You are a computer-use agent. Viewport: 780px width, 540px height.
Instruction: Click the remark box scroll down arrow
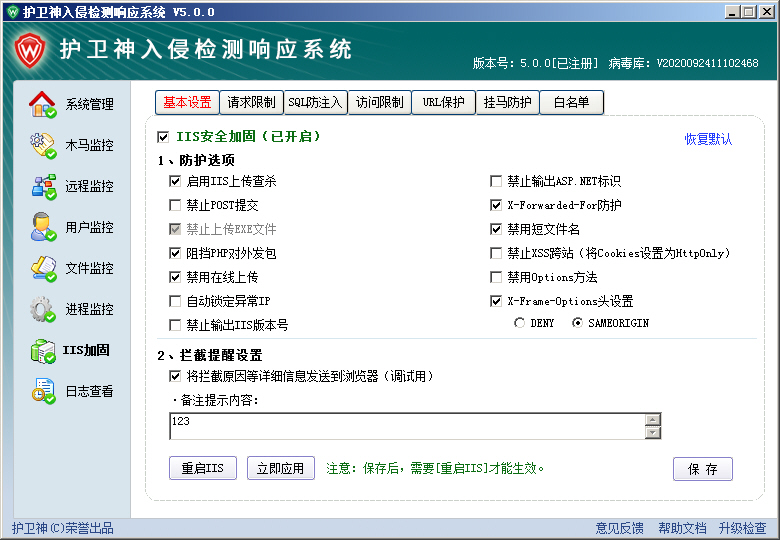(x=652, y=432)
